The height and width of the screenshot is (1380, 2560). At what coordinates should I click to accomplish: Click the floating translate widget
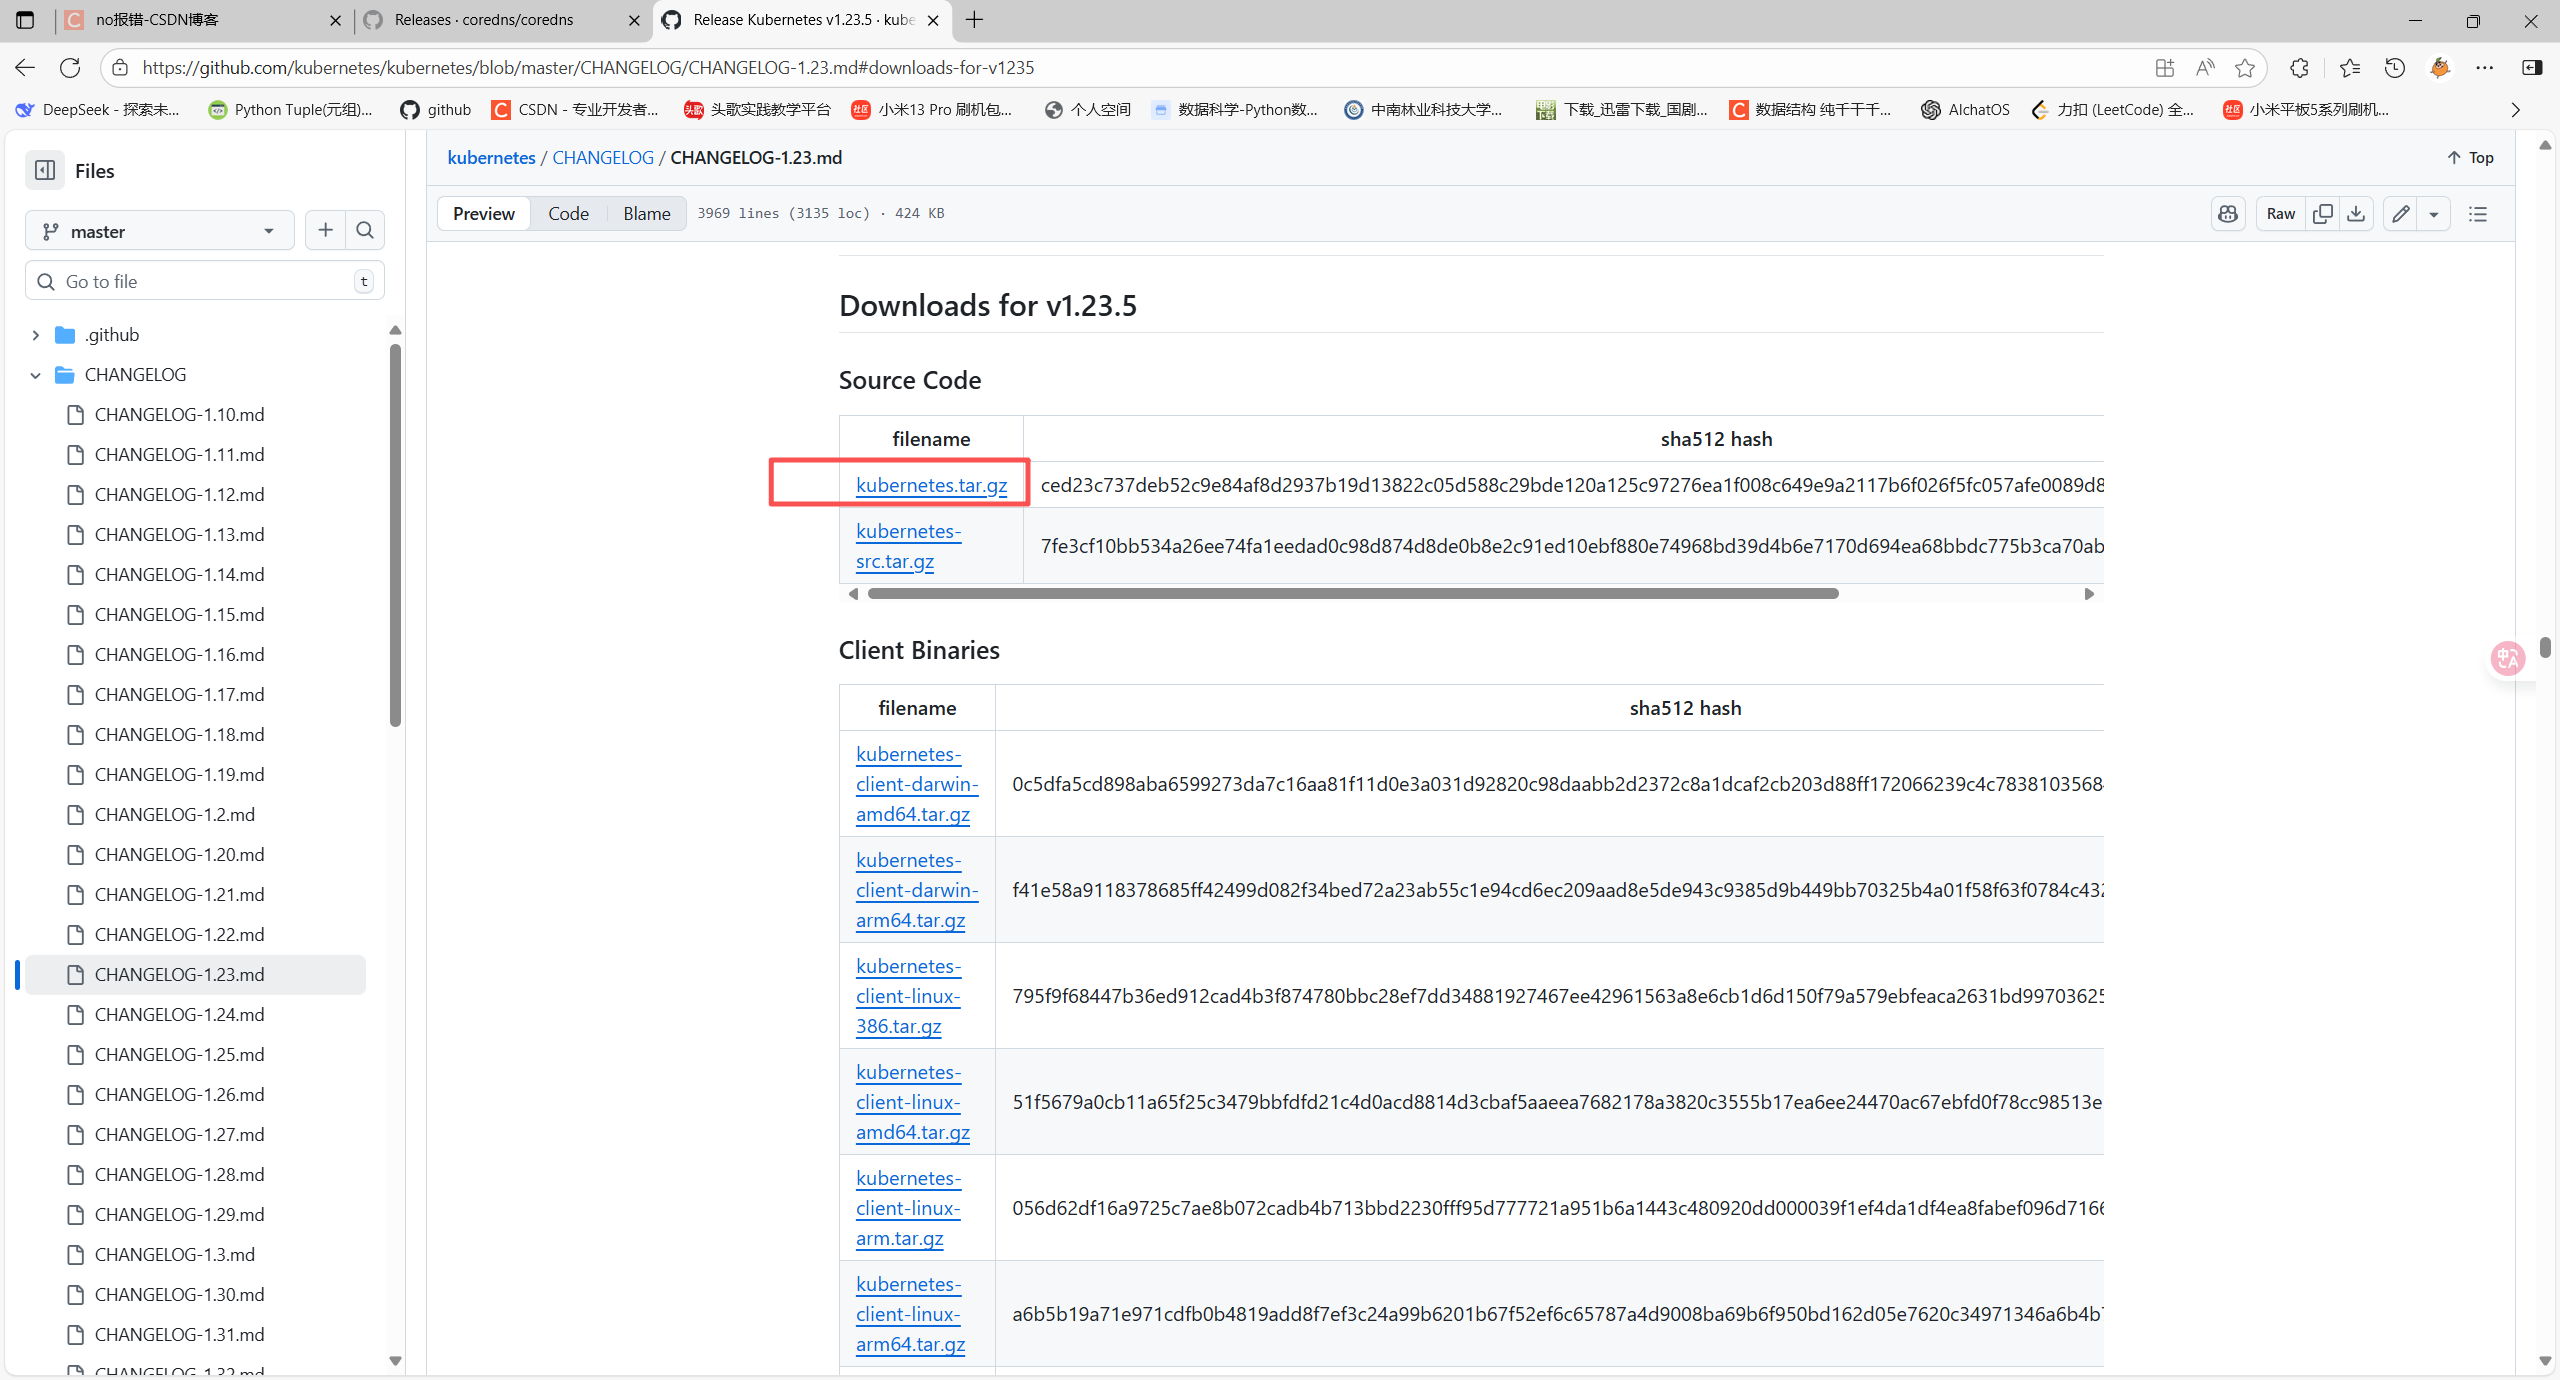[x=2508, y=658]
